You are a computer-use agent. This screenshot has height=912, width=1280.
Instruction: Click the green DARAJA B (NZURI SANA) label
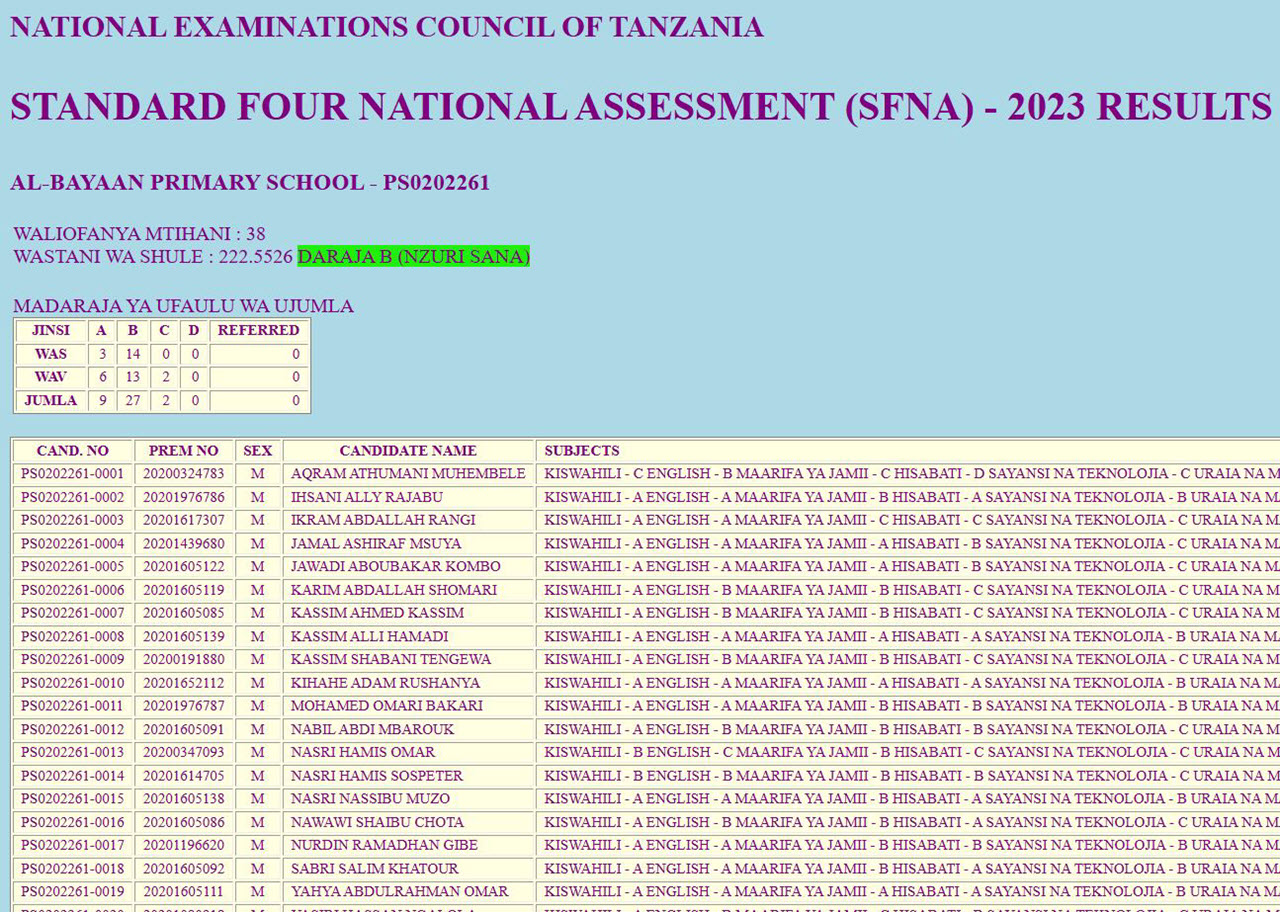click(413, 257)
